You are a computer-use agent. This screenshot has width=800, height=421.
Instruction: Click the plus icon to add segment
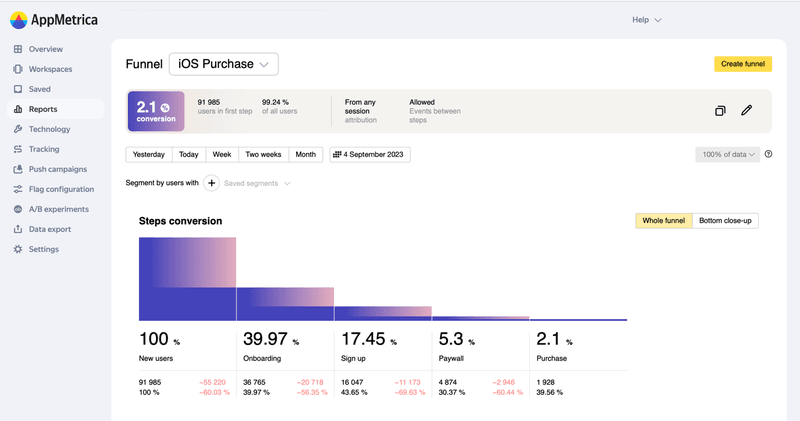(x=212, y=183)
